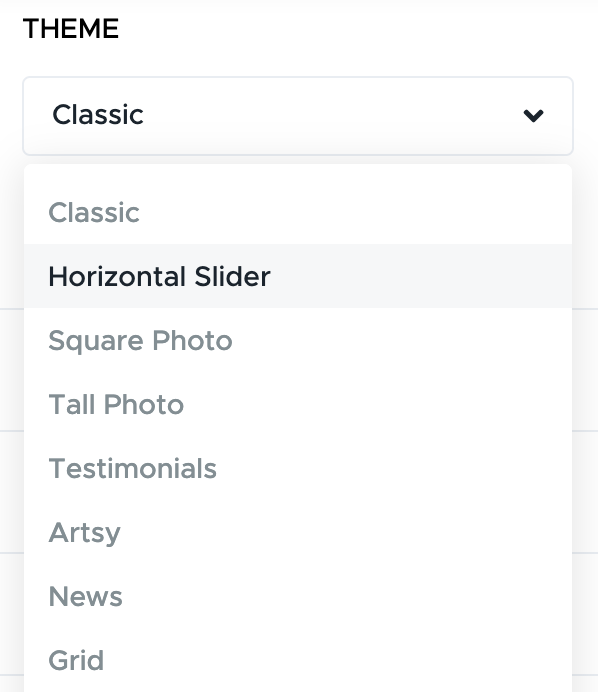Collapse the open theme list using its chevron
This screenshot has height=692, width=598.
pos(533,116)
